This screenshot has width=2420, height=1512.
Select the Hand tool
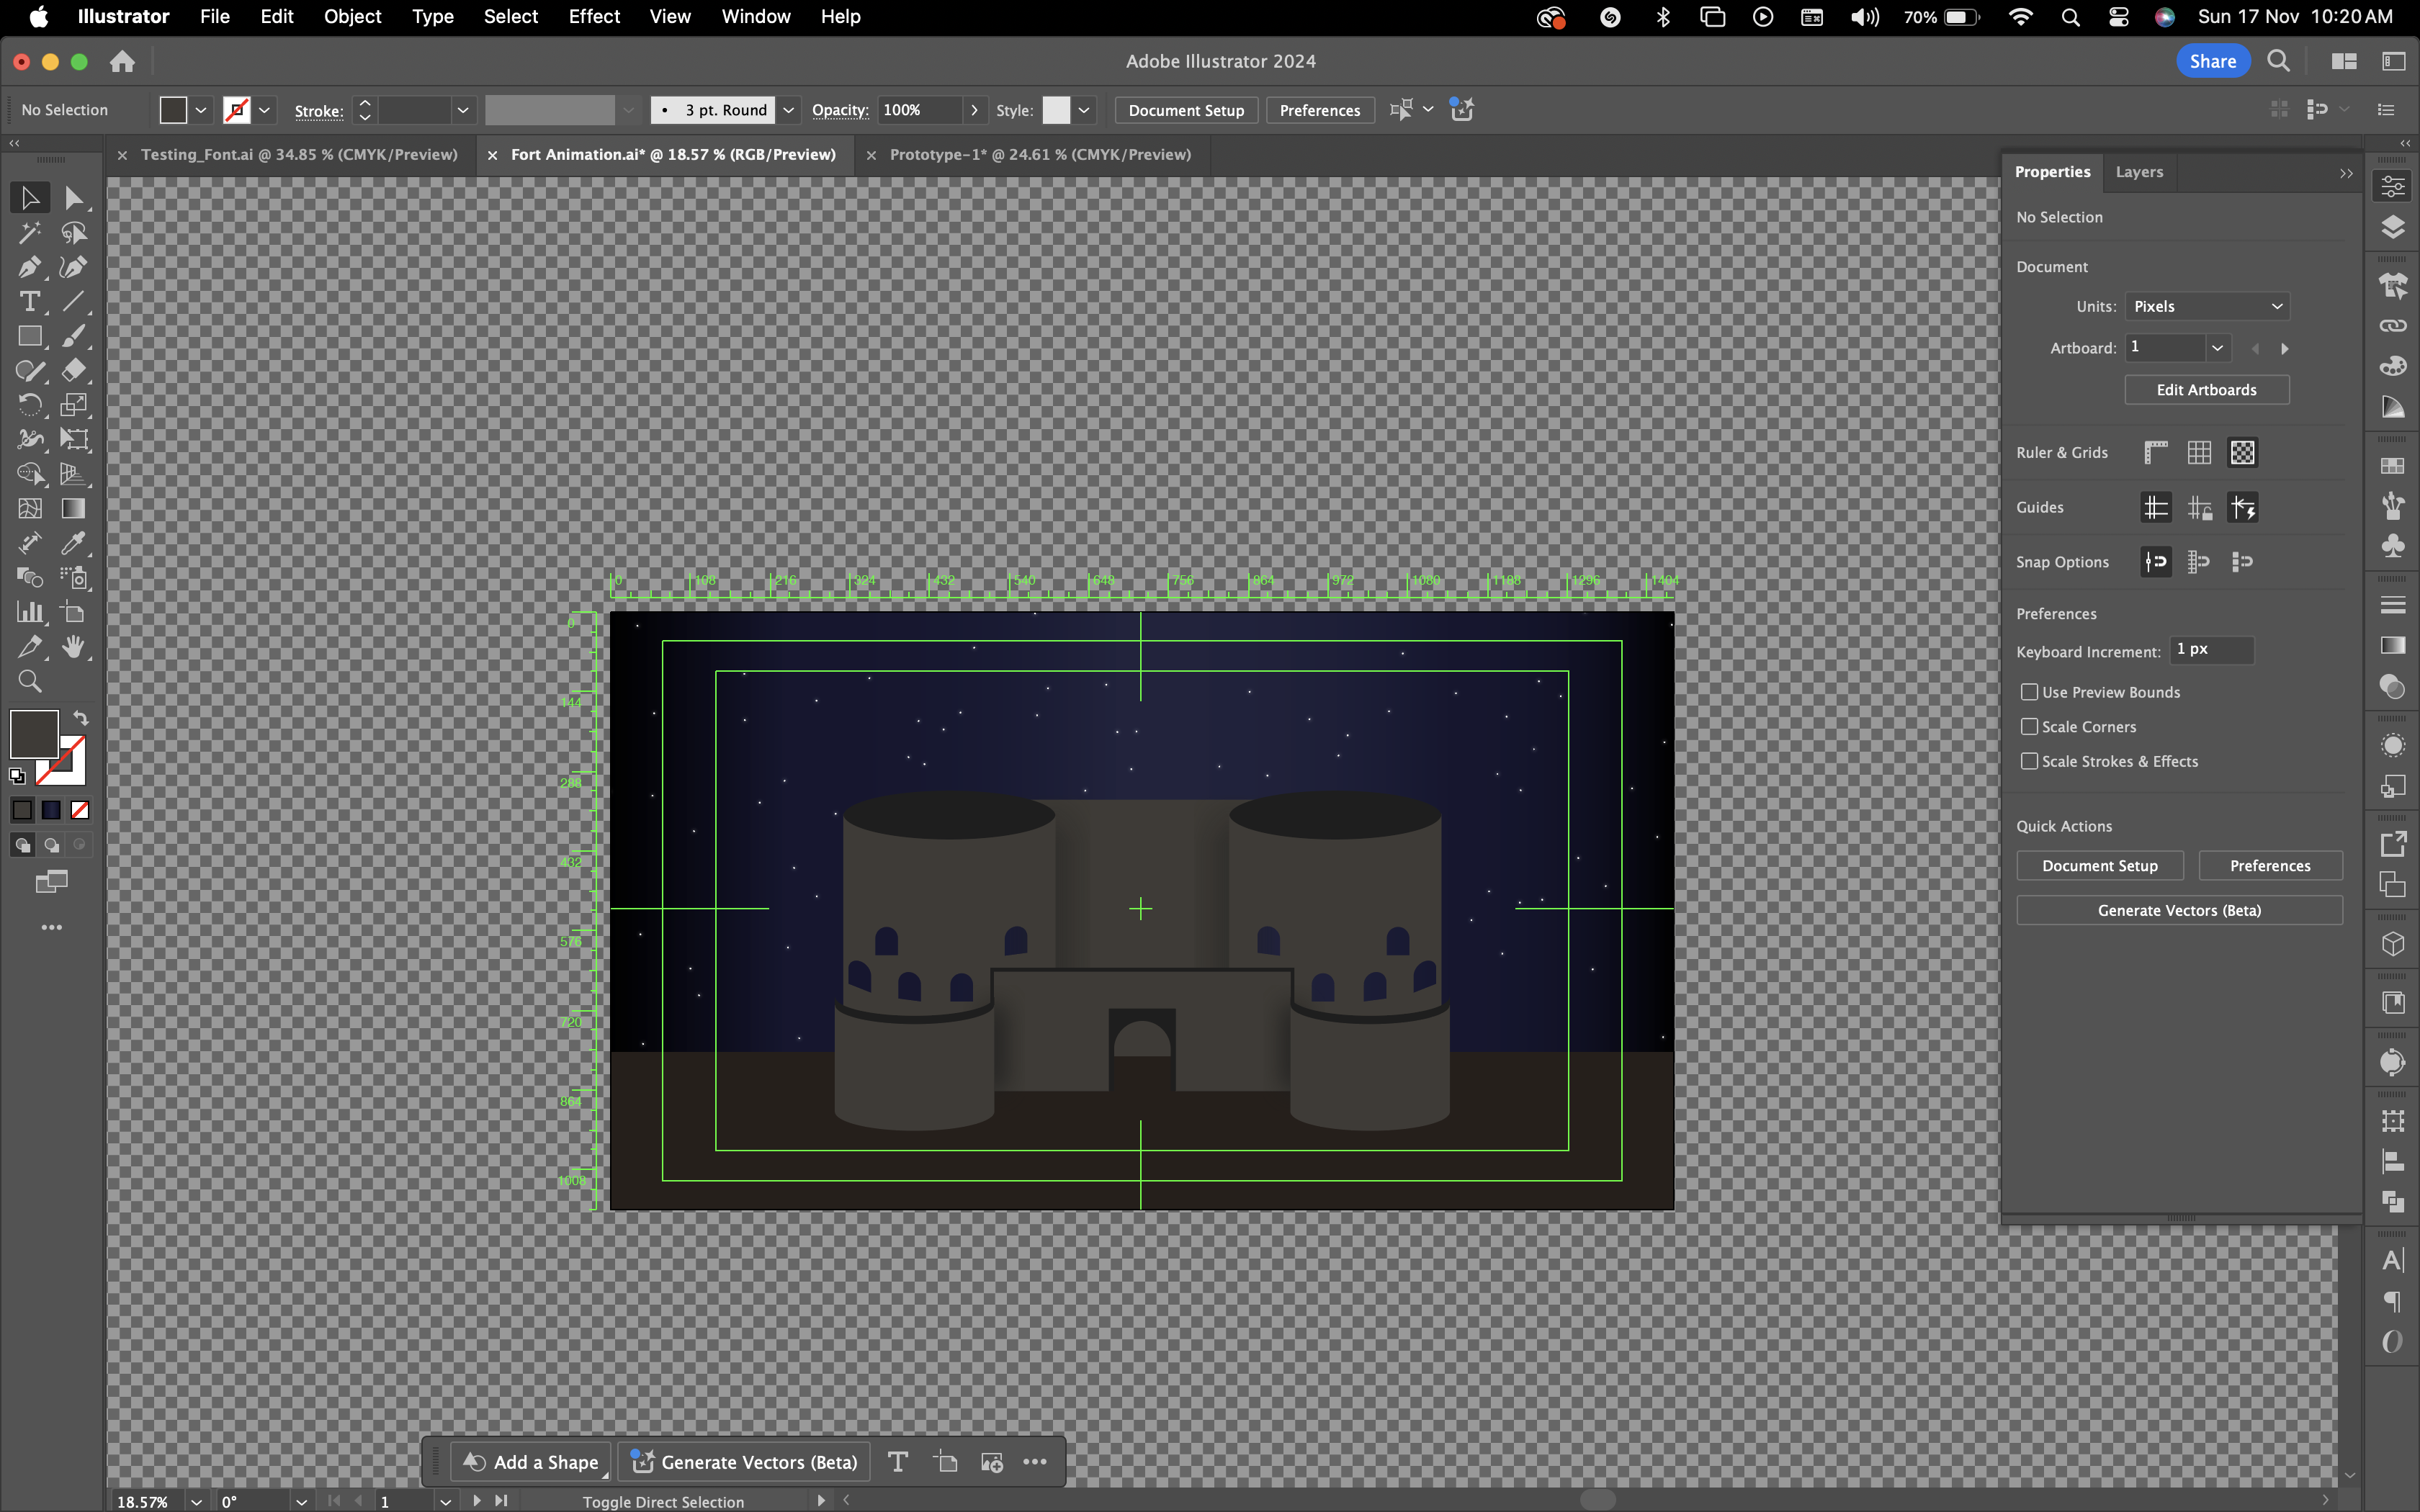(x=73, y=647)
